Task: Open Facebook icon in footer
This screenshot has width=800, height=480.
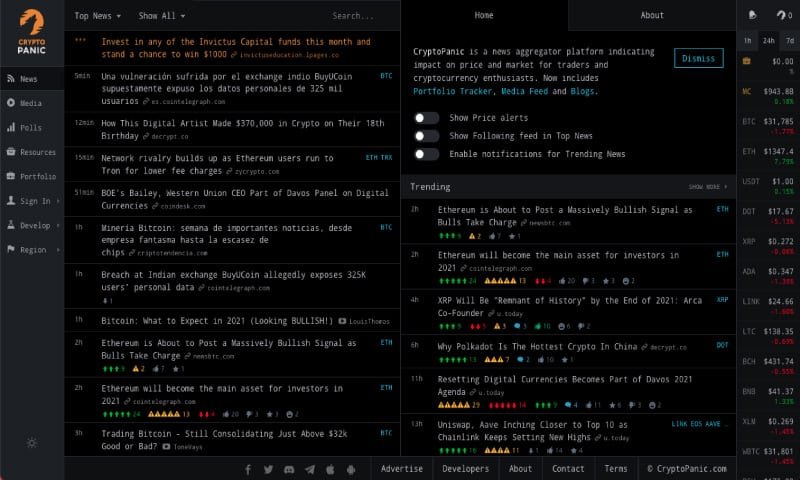Action: (x=248, y=469)
